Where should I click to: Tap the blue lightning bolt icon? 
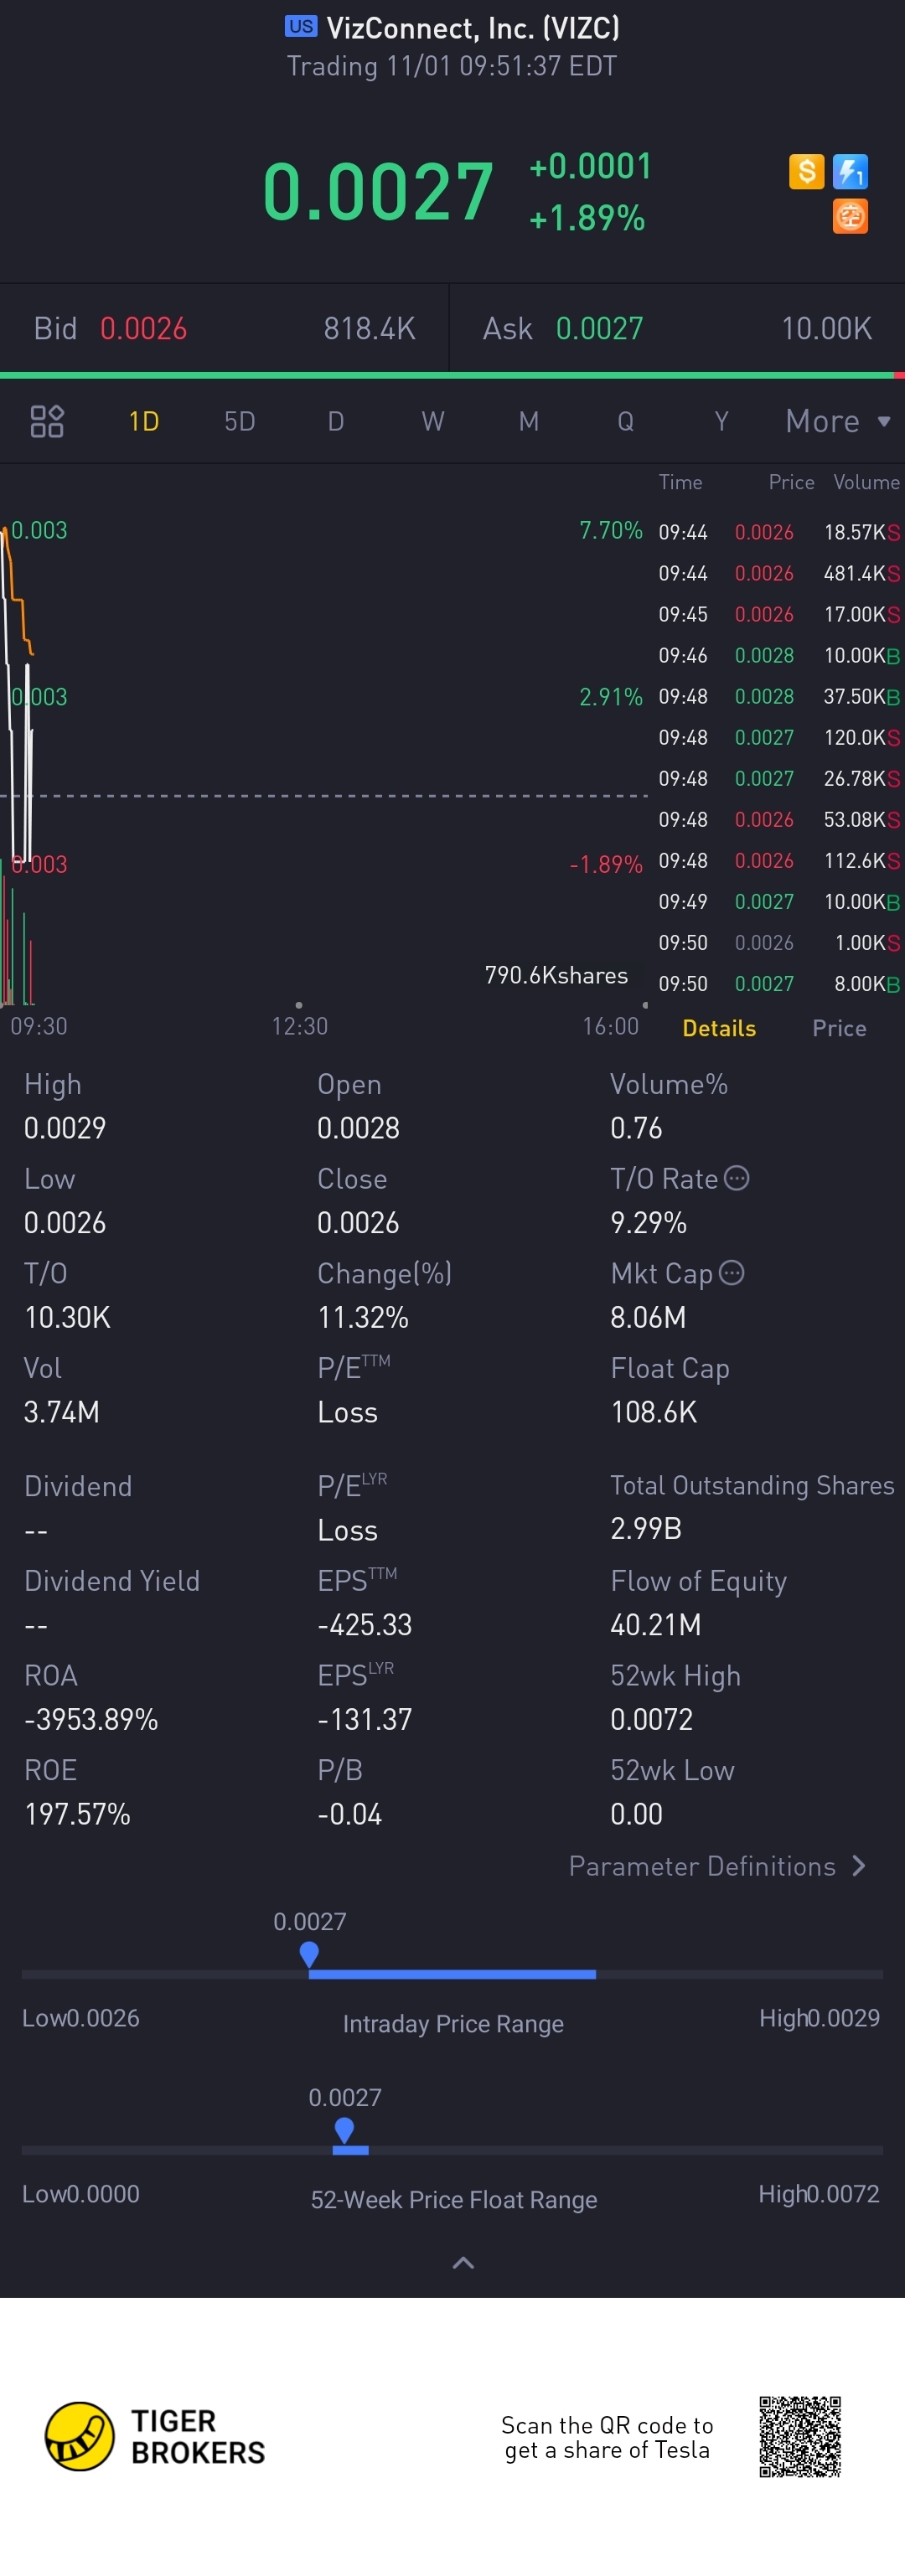point(850,172)
